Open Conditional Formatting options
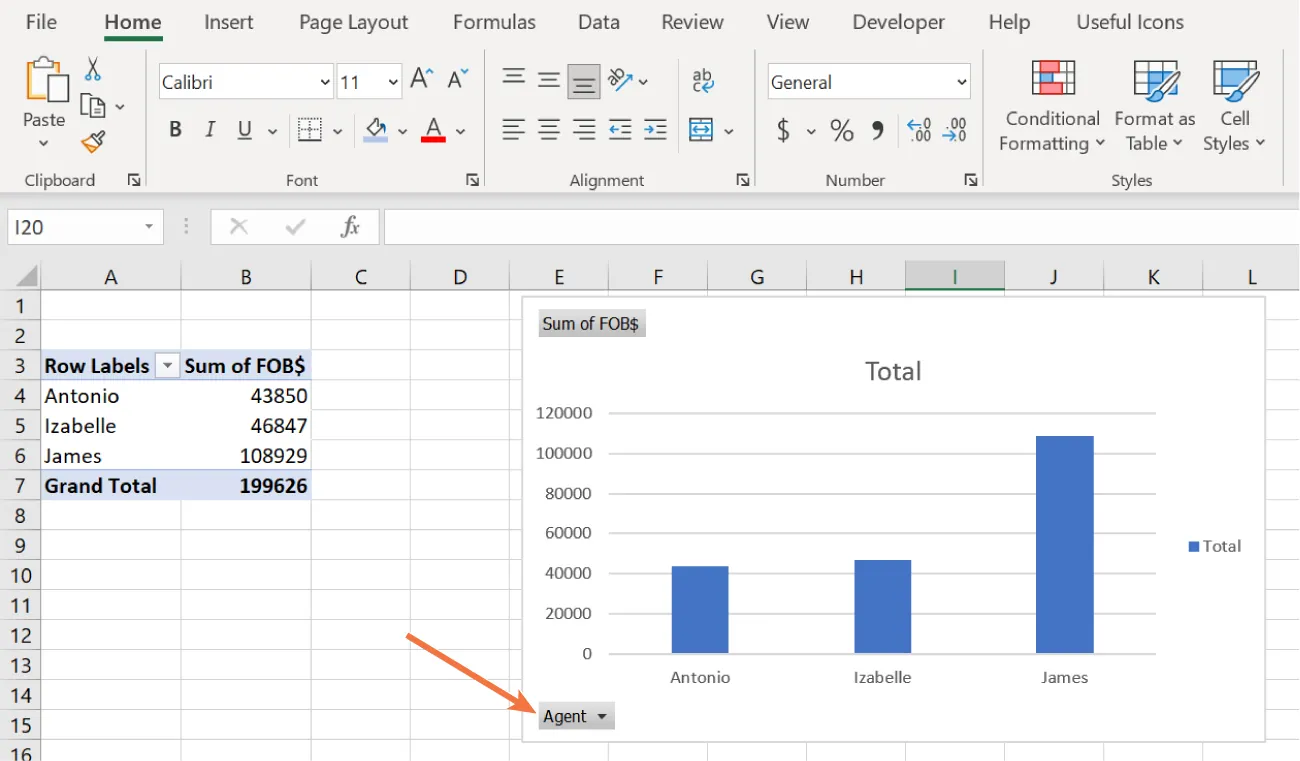The width and height of the screenshot is (1300, 761). (1050, 105)
